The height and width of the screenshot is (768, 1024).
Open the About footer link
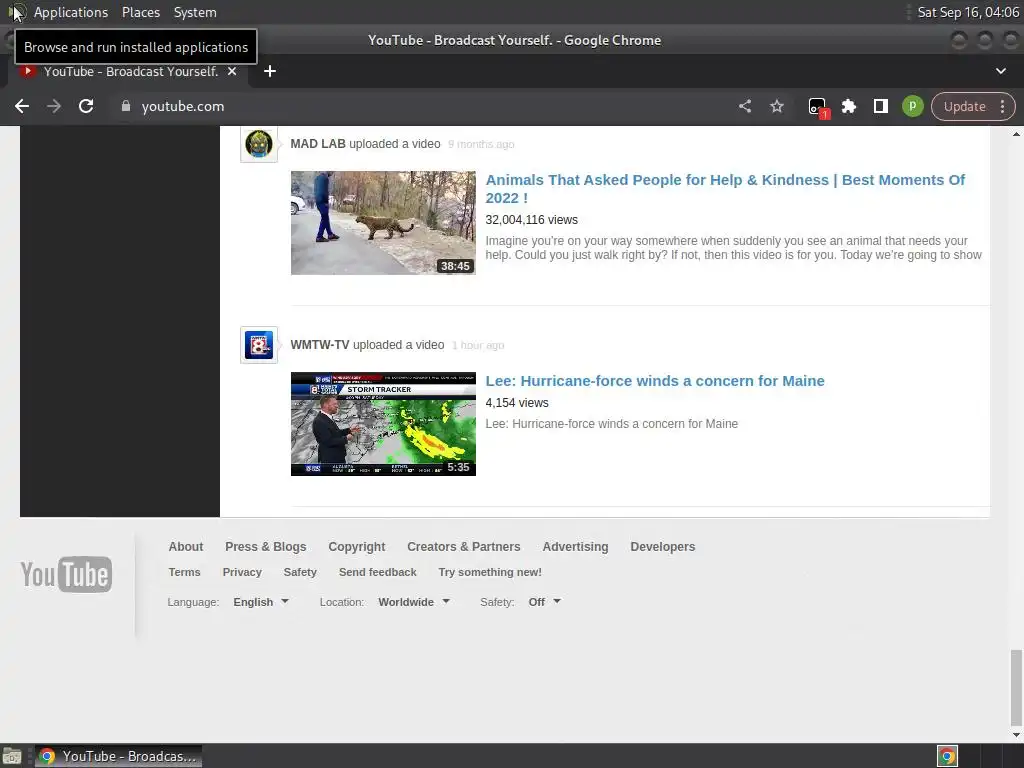coord(185,547)
